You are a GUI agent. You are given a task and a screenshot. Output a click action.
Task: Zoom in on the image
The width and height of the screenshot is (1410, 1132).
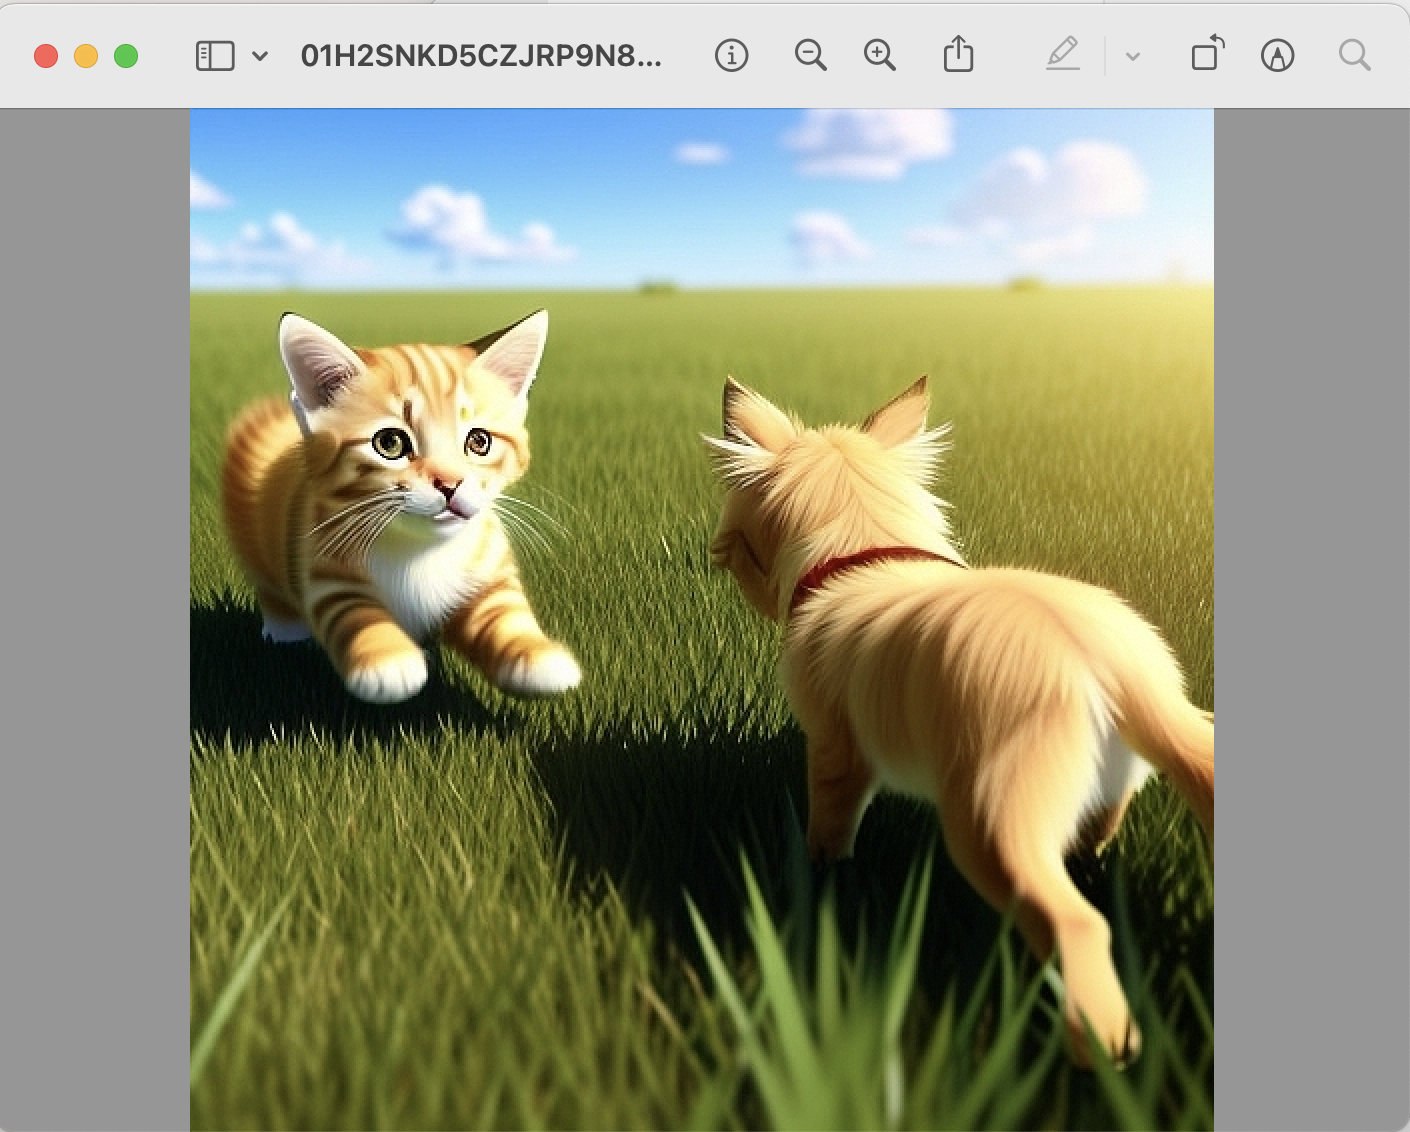click(880, 56)
